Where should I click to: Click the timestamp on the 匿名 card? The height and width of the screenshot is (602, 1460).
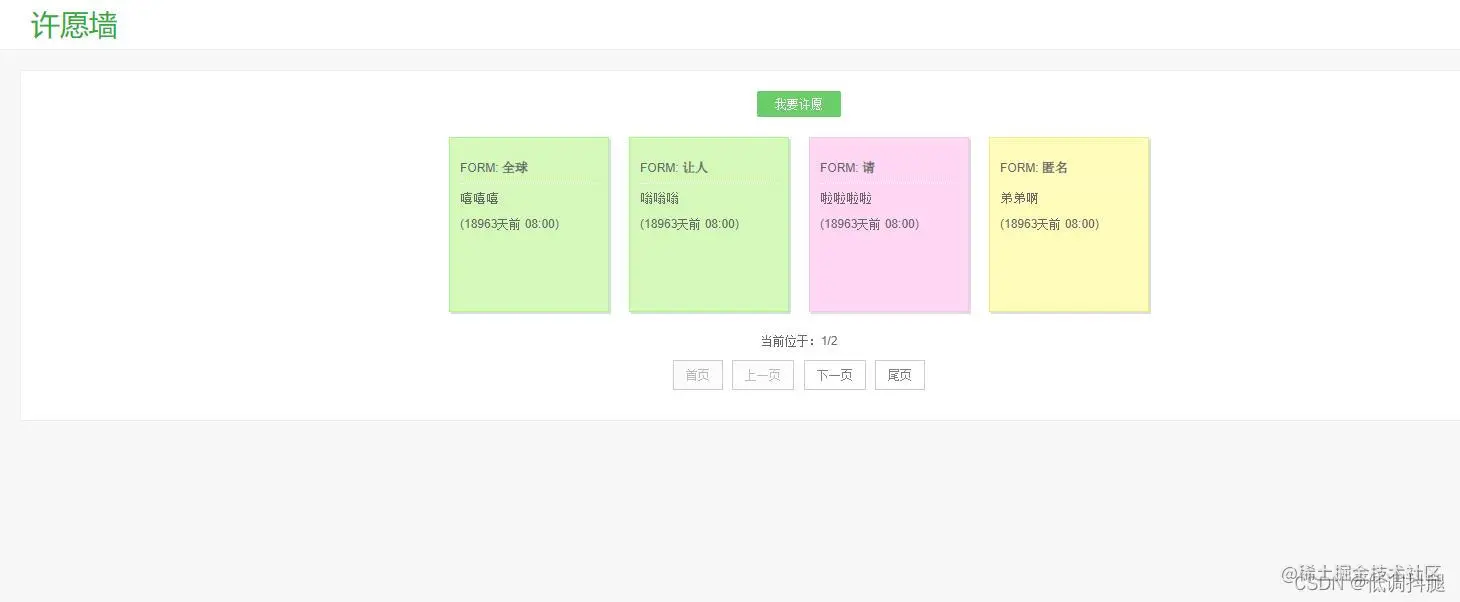pyautogui.click(x=1047, y=223)
